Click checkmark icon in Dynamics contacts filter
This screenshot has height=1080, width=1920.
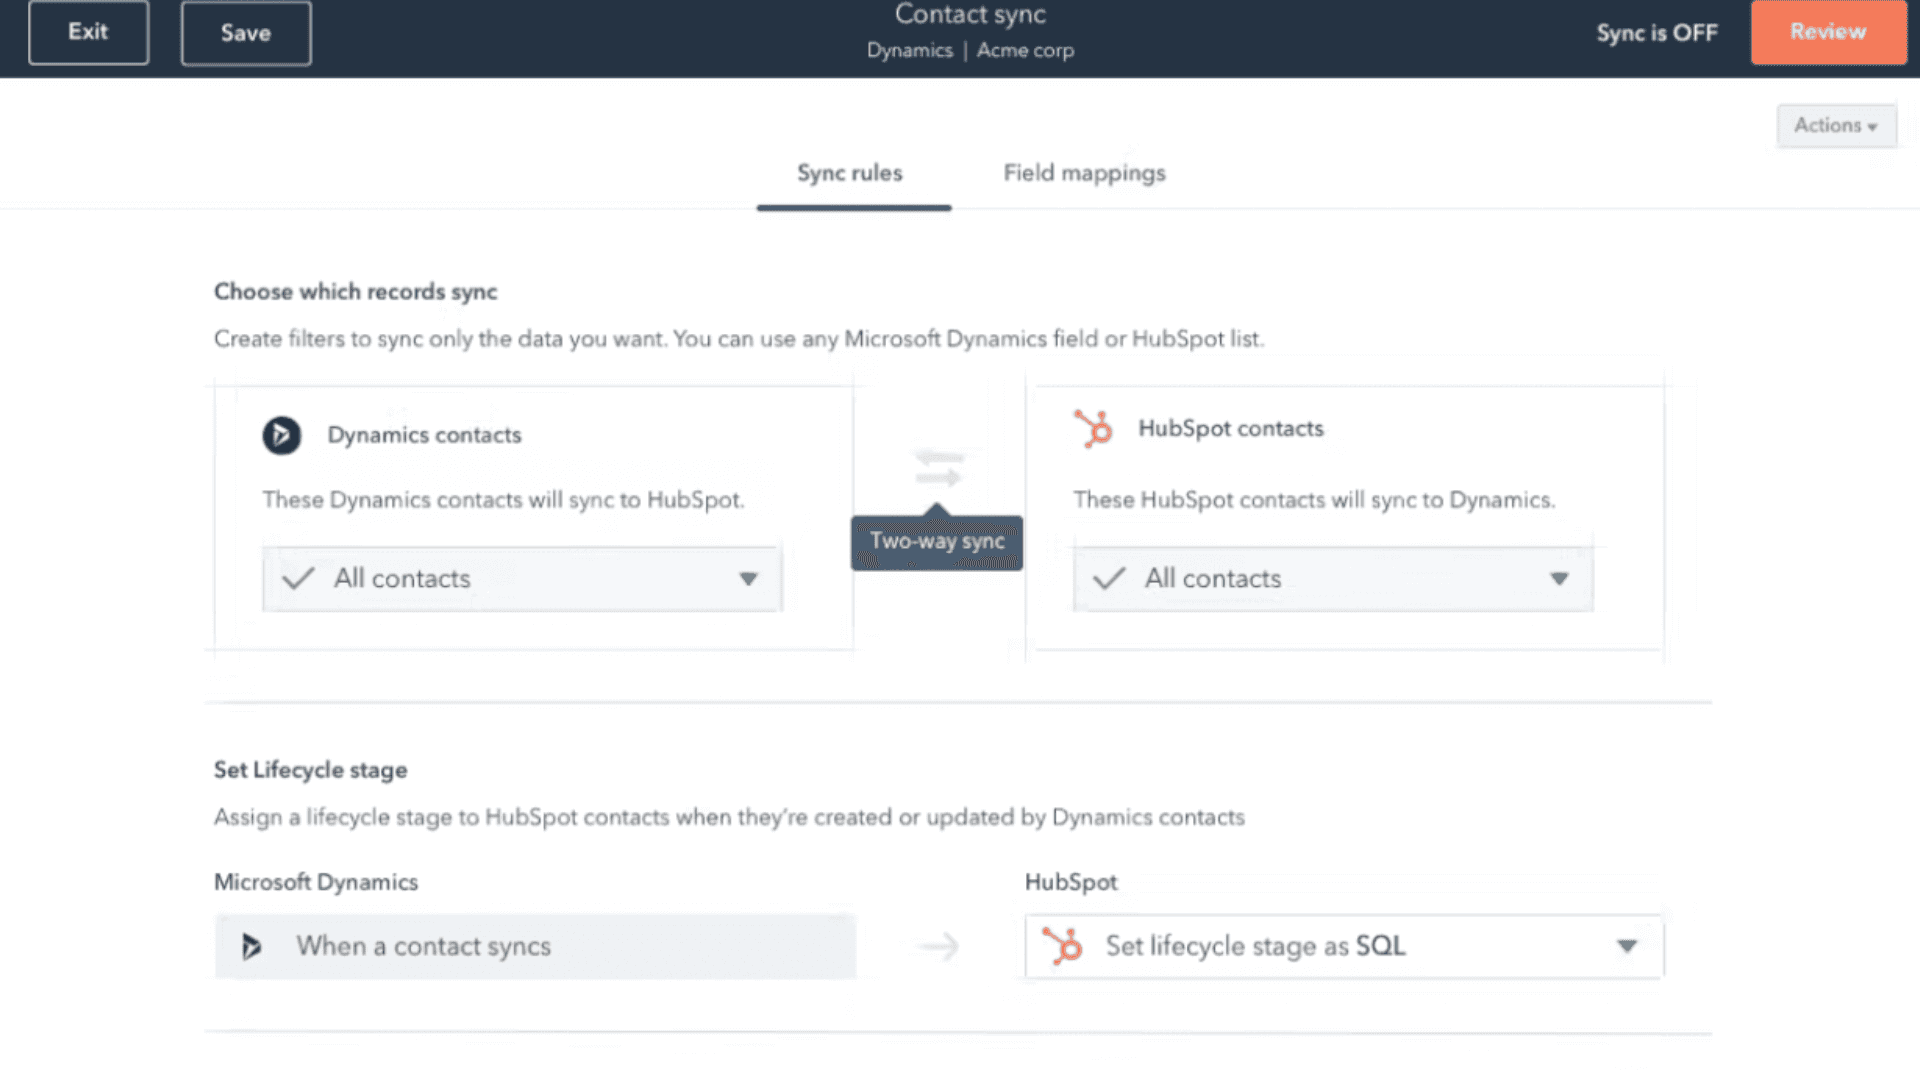[x=298, y=578]
